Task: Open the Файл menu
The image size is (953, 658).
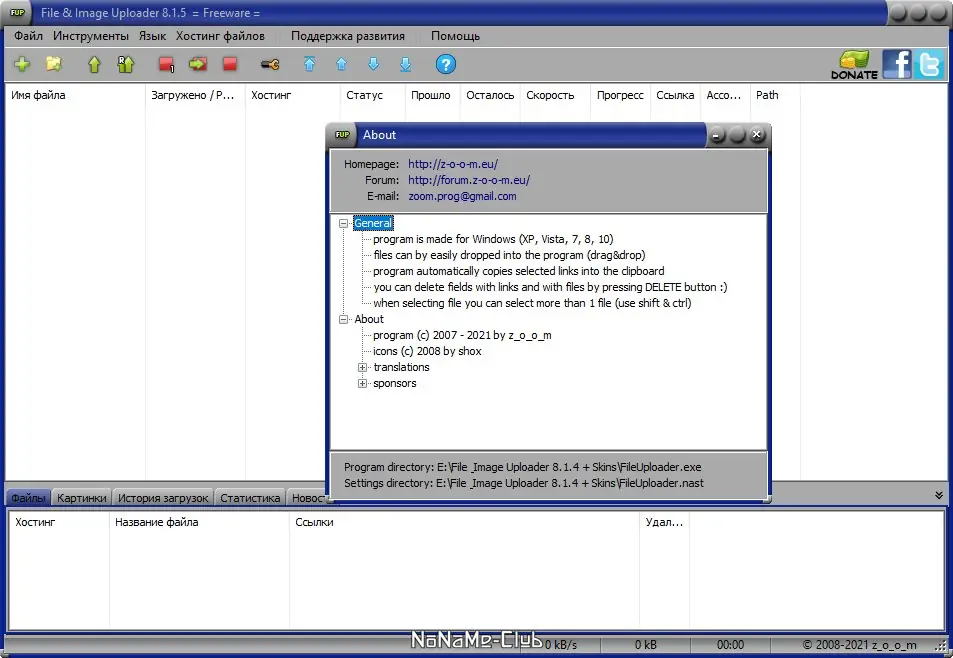Action: 29,36
